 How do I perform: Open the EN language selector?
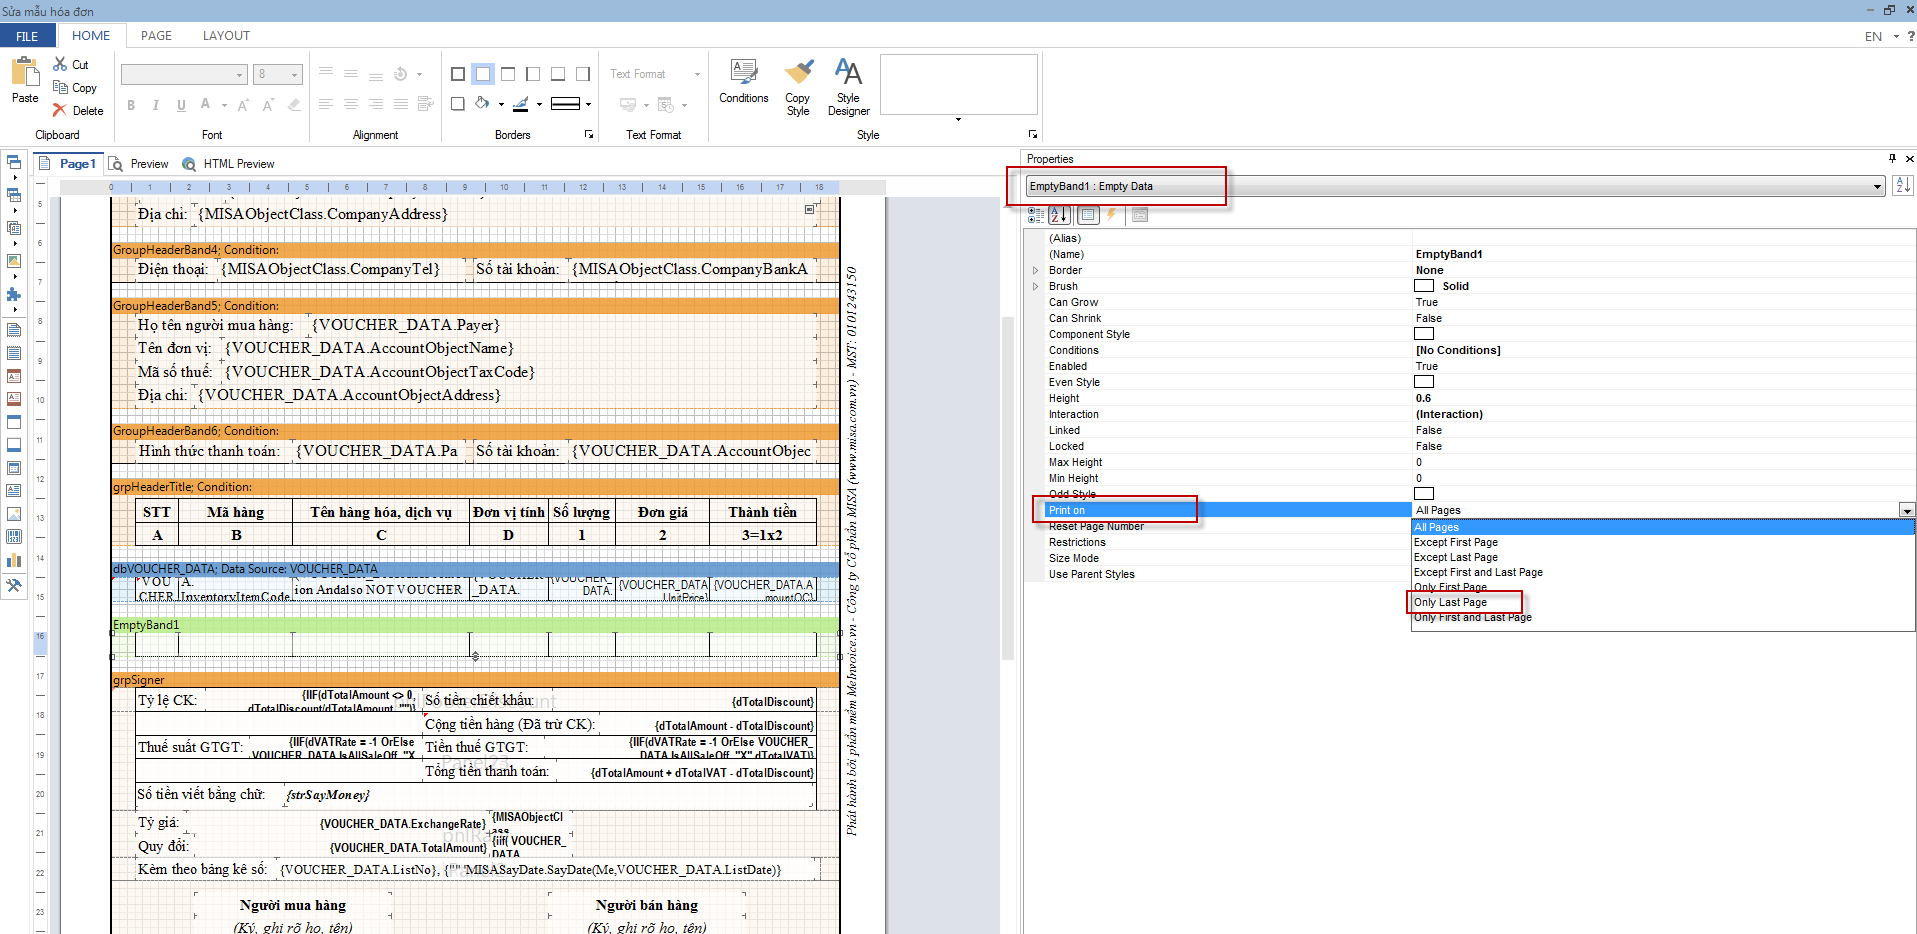(x=1880, y=36)
